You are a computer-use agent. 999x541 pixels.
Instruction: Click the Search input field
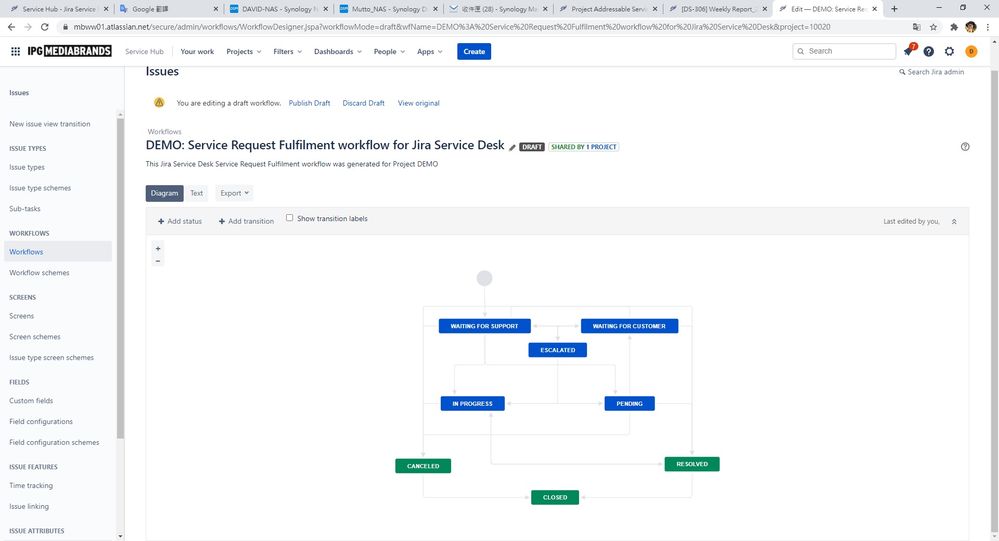[844, 51]
